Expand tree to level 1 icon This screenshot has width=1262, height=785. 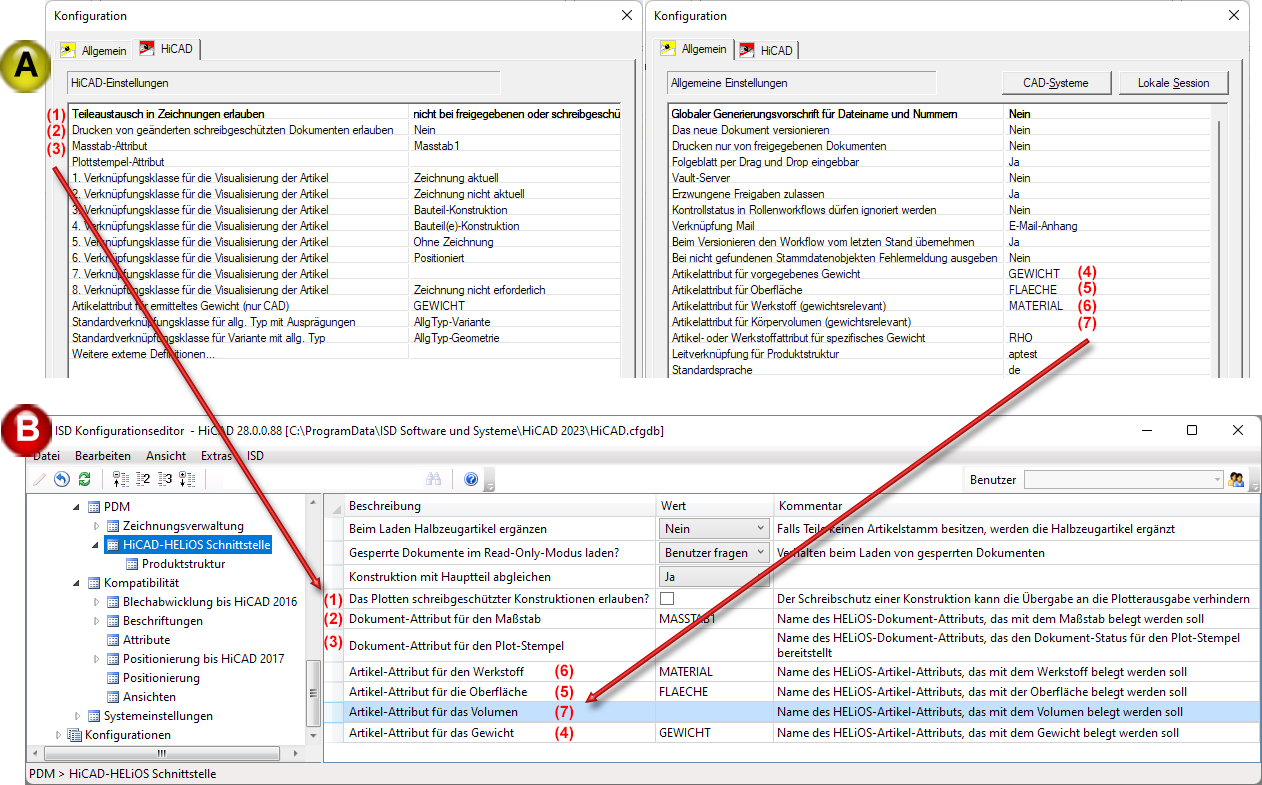[120, 479]
